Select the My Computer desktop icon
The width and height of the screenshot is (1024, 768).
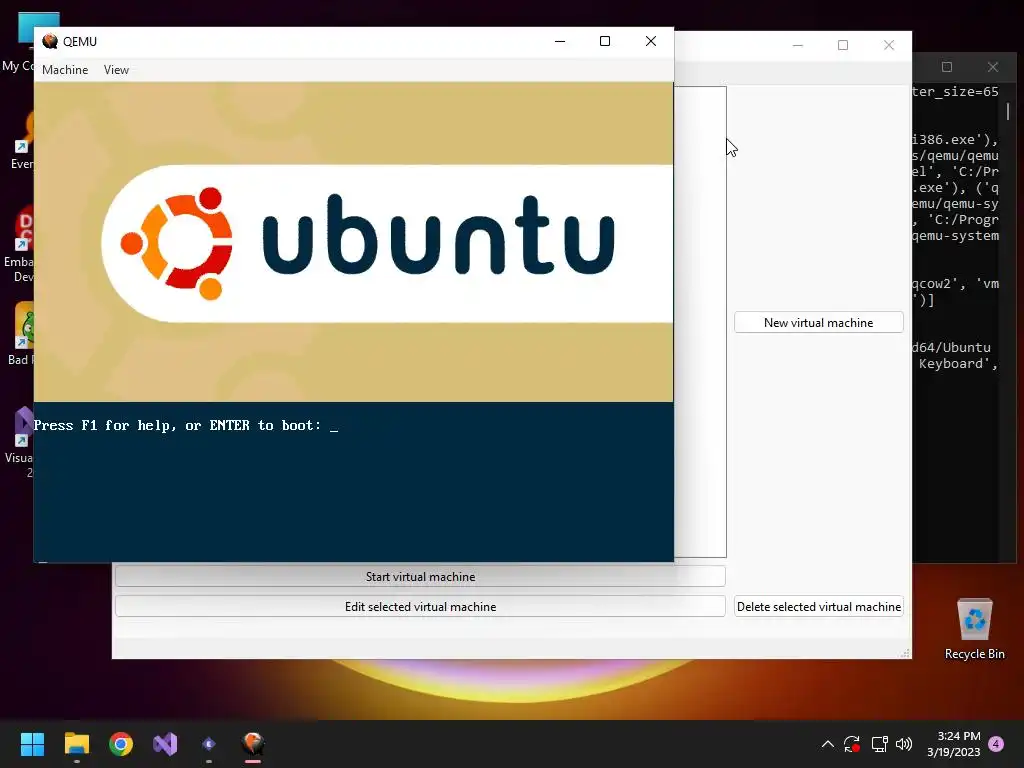(x=19, y=42)
